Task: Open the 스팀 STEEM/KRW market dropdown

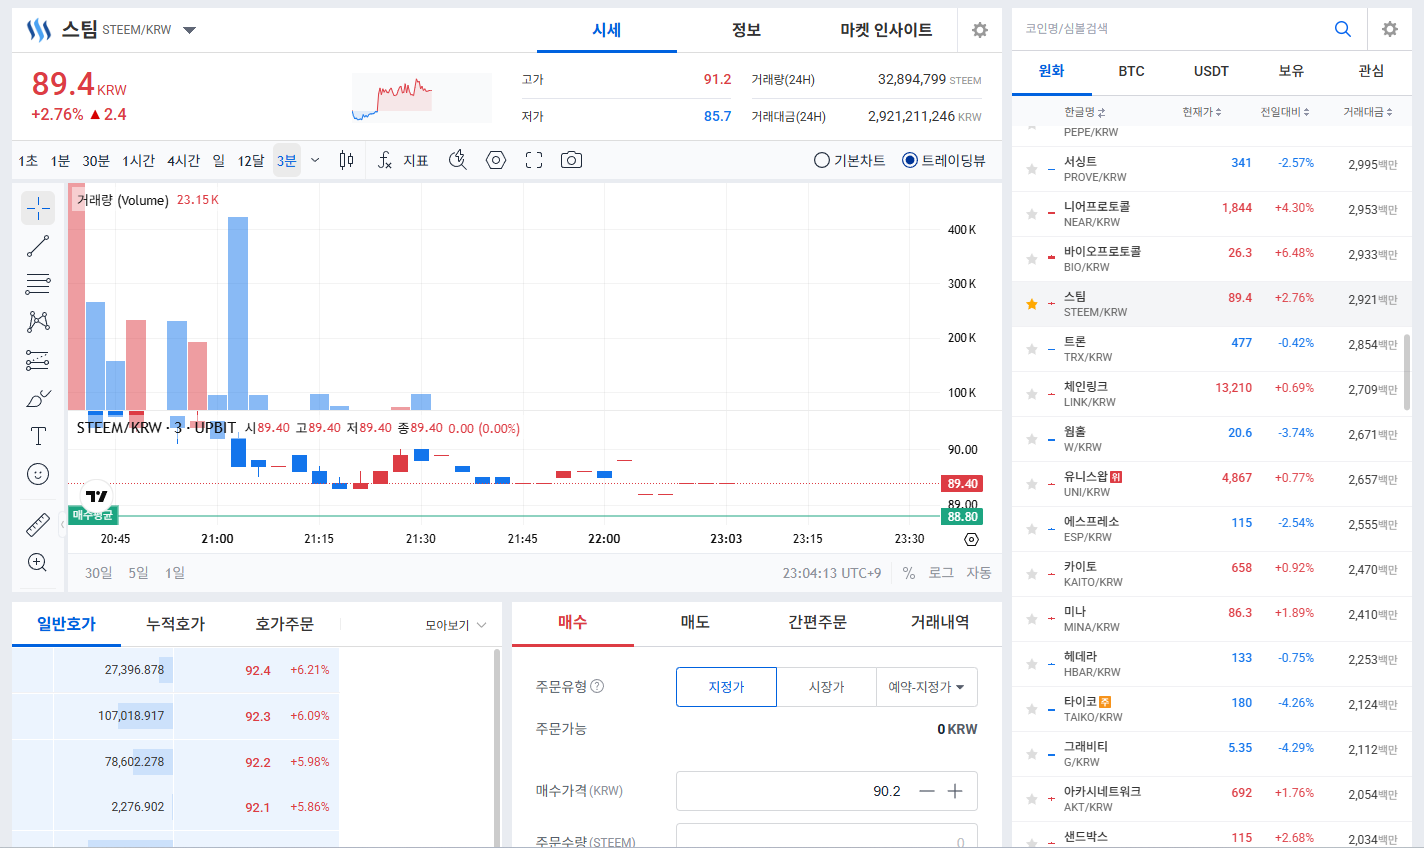Action: tap(190, 30)
